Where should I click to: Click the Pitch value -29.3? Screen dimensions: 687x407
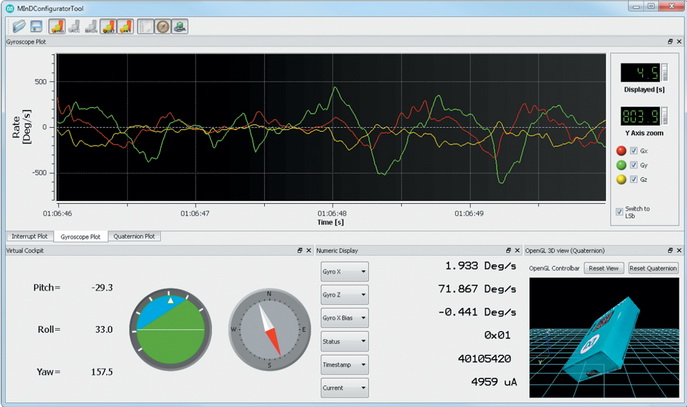pos(102,288)
